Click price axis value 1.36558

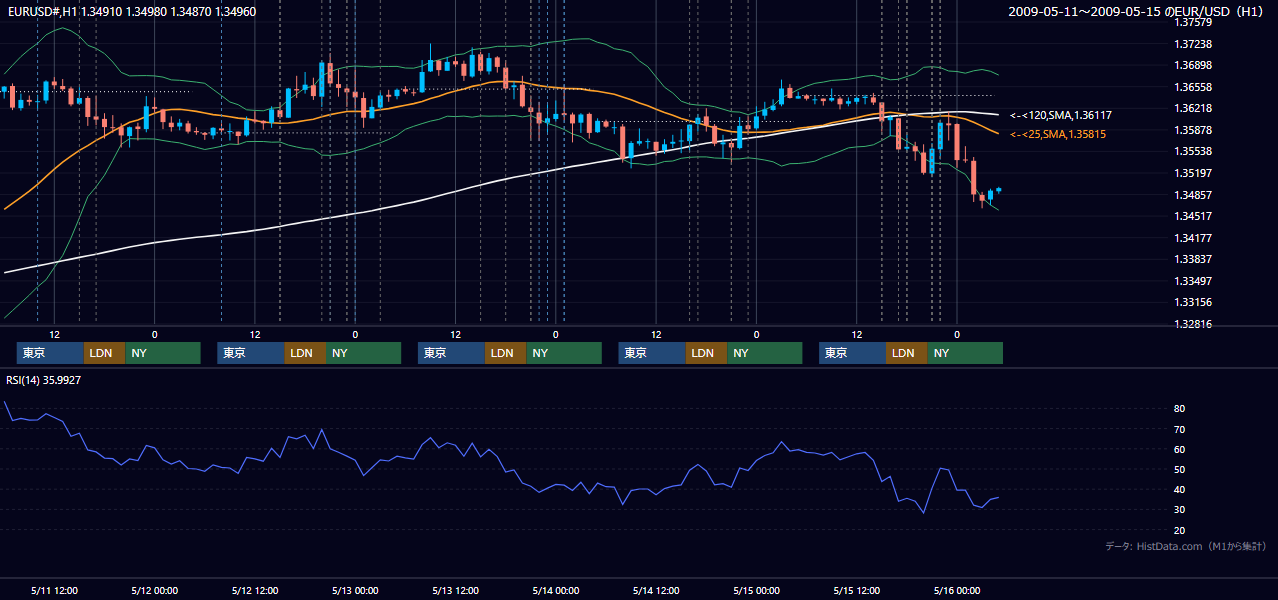[x=1192, y=88]
